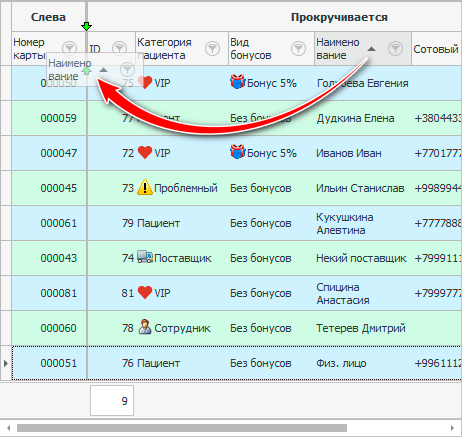462x437 pixels.
Task: Open filter for Наименование column header
Action: point(395,48)
